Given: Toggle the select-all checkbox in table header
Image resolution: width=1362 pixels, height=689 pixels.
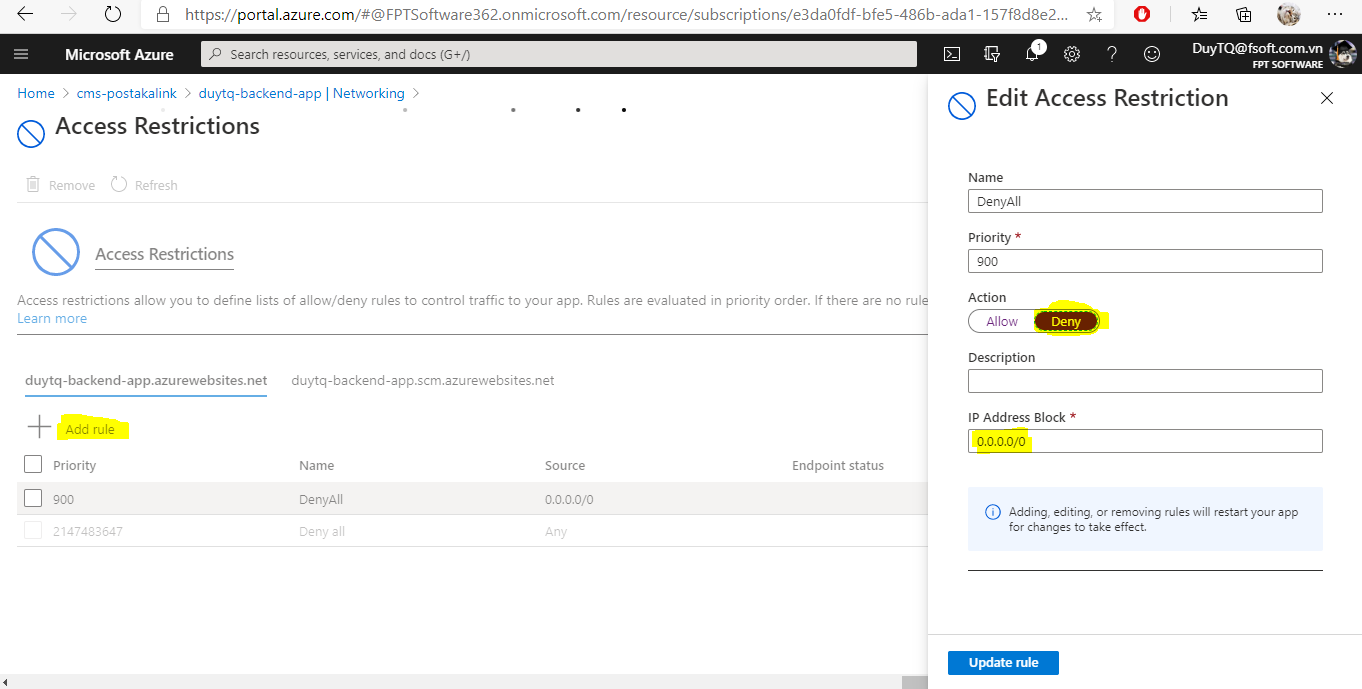Looking at the screenshot, I should coord(33,464).
